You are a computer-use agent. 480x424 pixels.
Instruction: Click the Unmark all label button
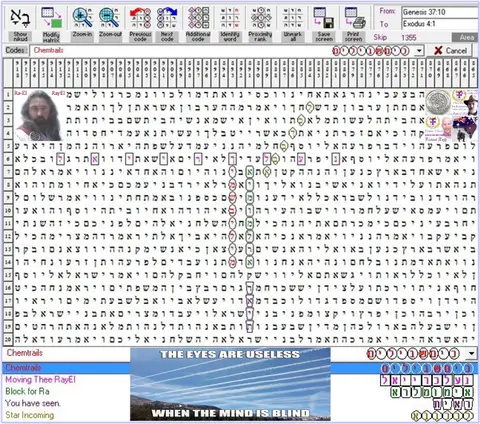point(293,37)
